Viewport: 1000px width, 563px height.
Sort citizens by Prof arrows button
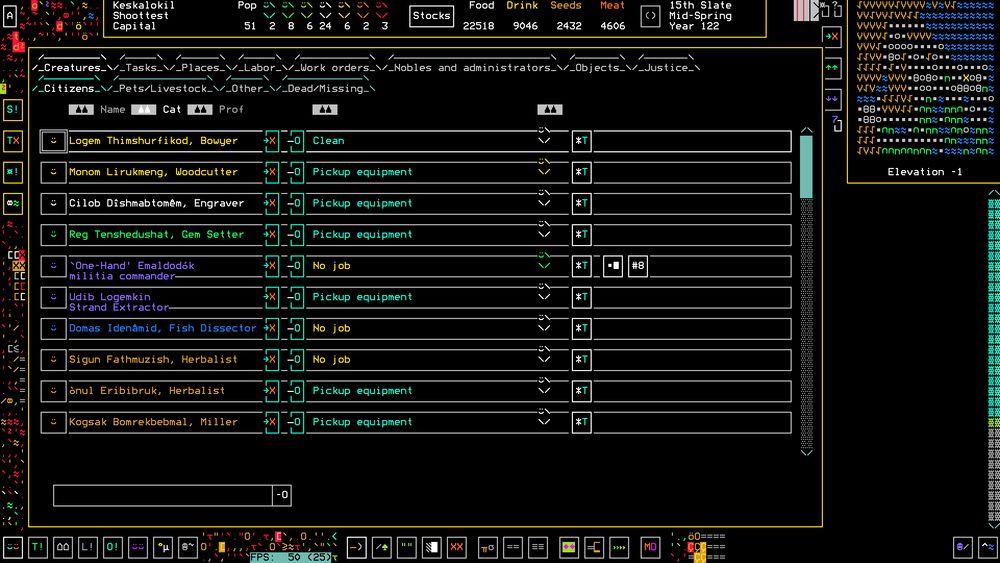(200, 110)
